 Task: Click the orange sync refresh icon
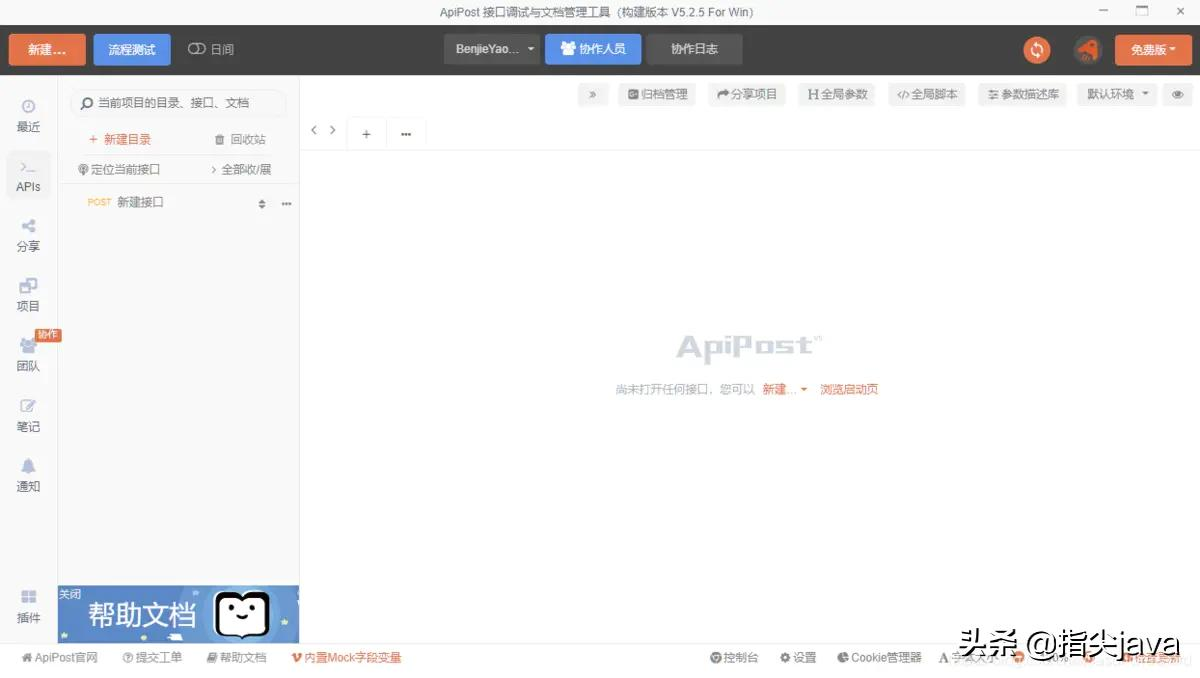(1037, 49)
